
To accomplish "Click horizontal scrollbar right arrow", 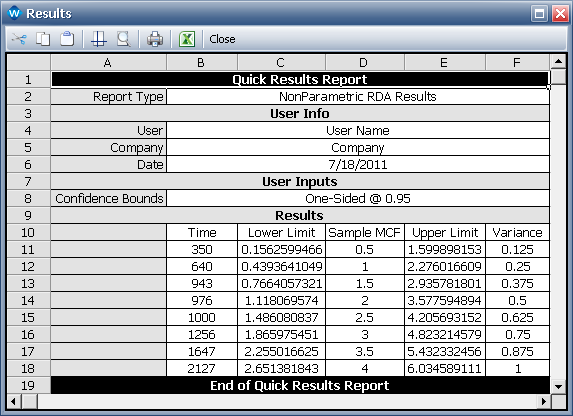I will [544, 402].
